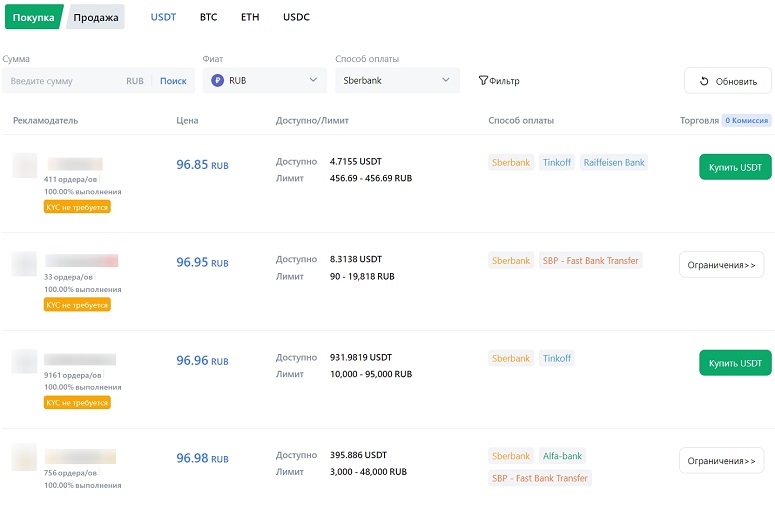Expand the Sberbank payment method dropdown
Image resolution: width=775 pixels, height=510 pixels.
click(397, 81)
